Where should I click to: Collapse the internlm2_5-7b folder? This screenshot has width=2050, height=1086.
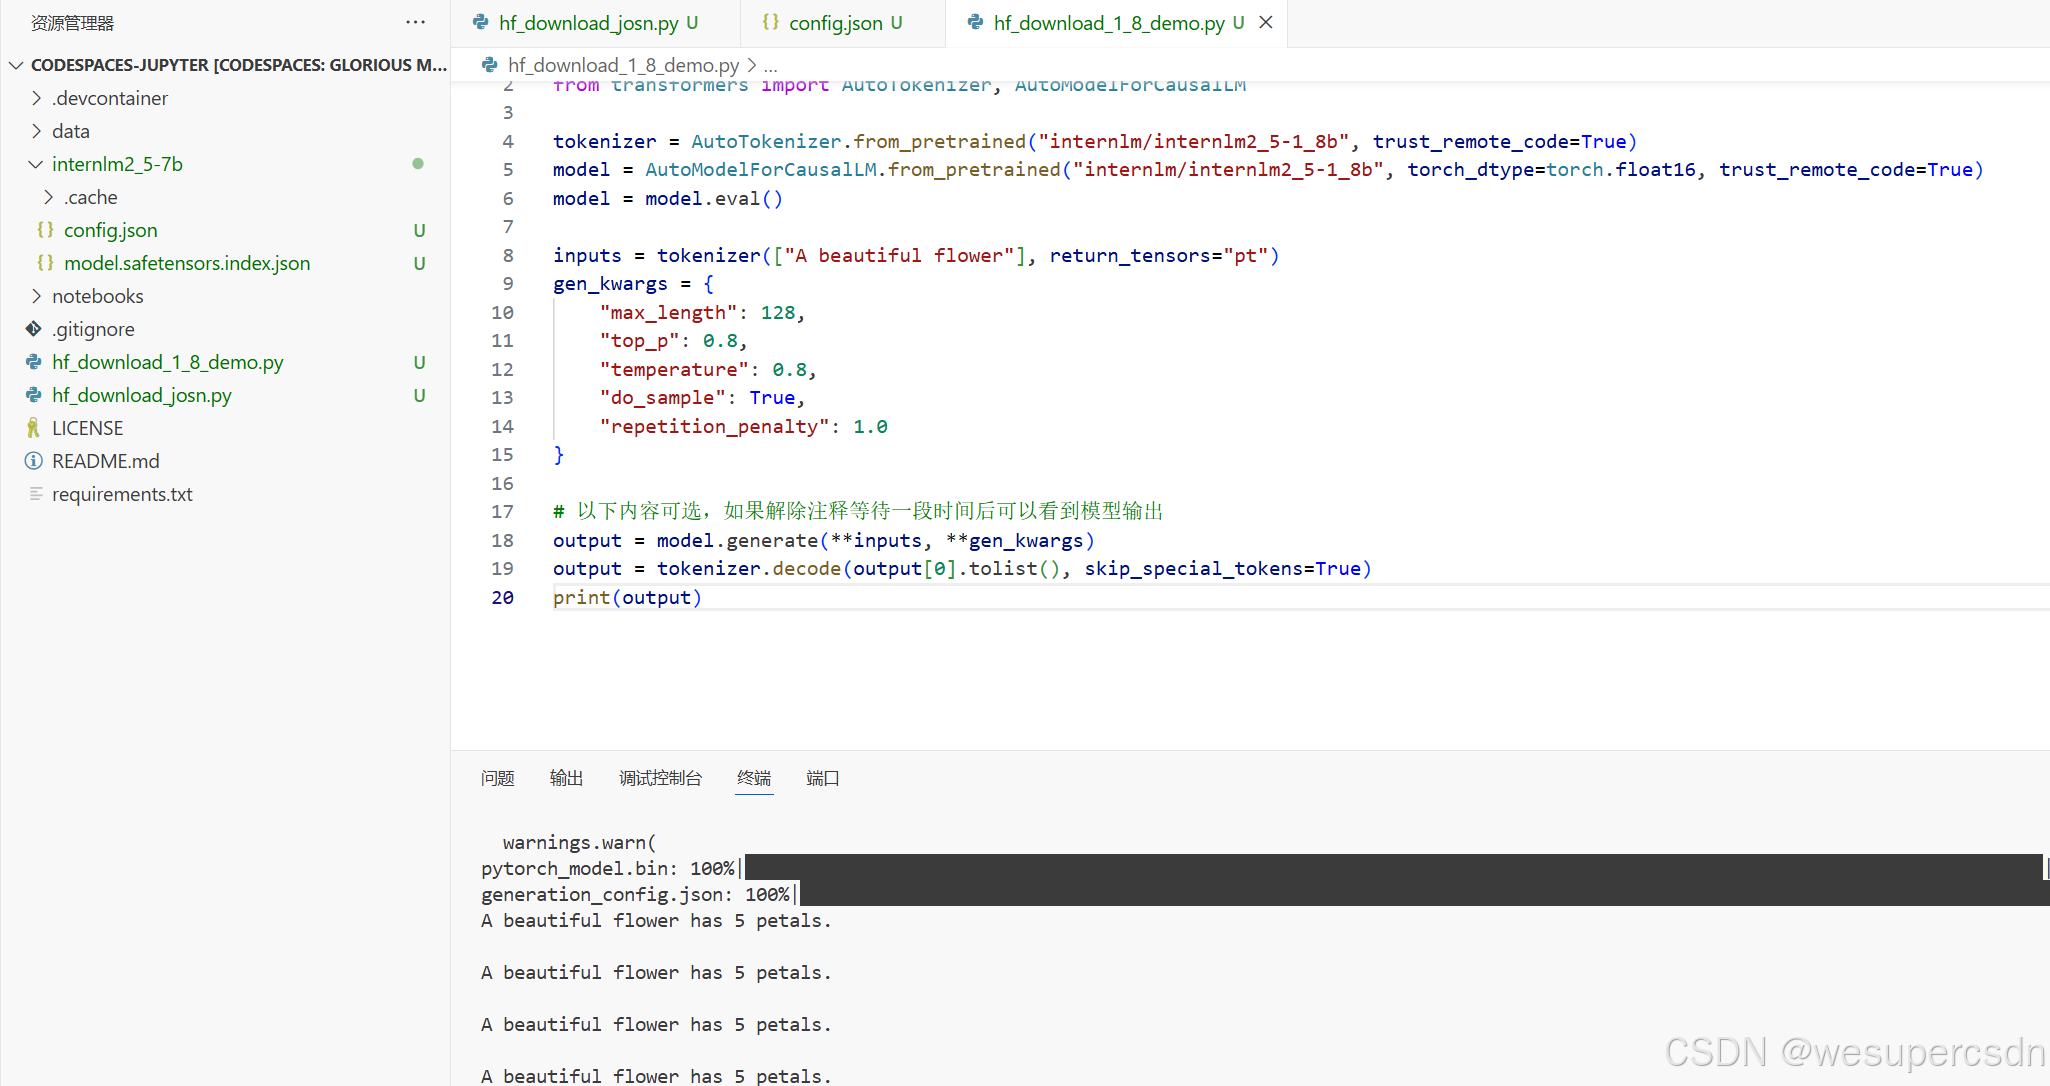pyautogui.click(x=36, y=164)
